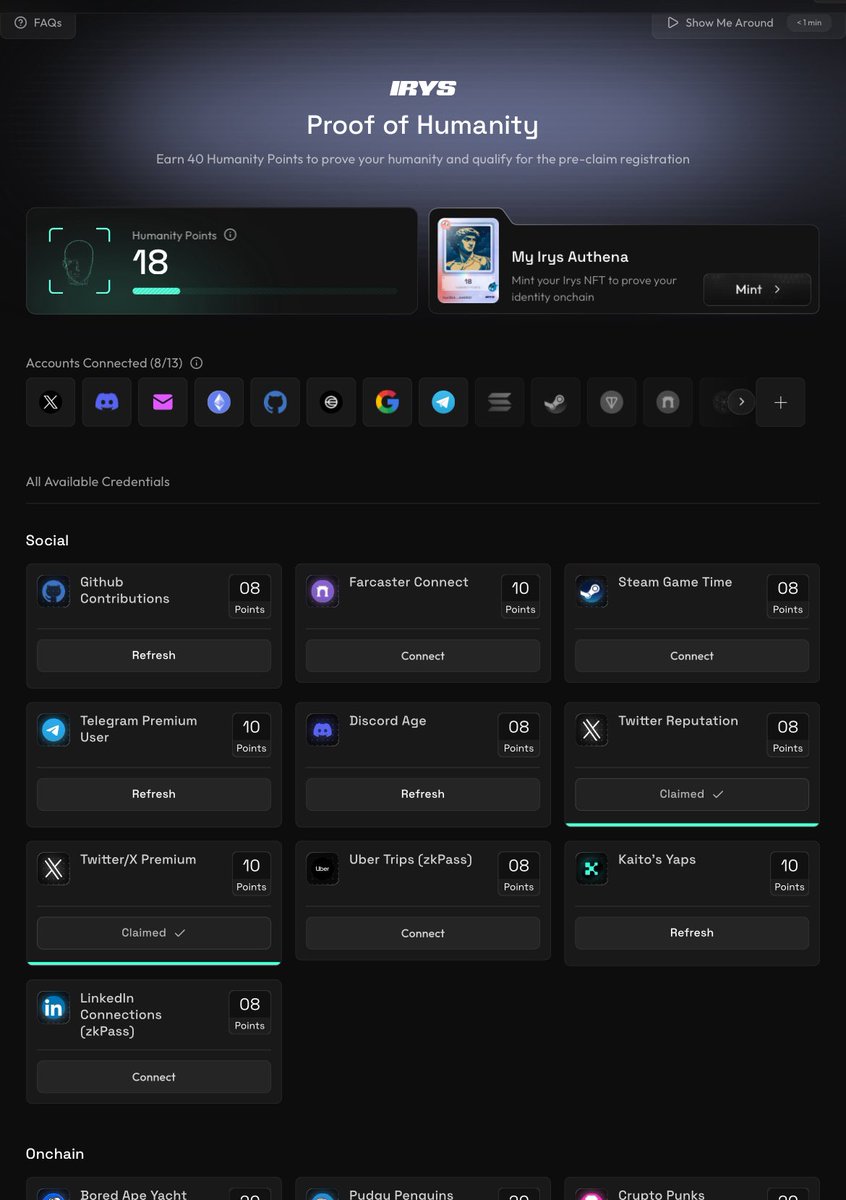Select the Solana account icon
Image resolution: width=846 pixels, height=1200 pixels.
point(499,402)
